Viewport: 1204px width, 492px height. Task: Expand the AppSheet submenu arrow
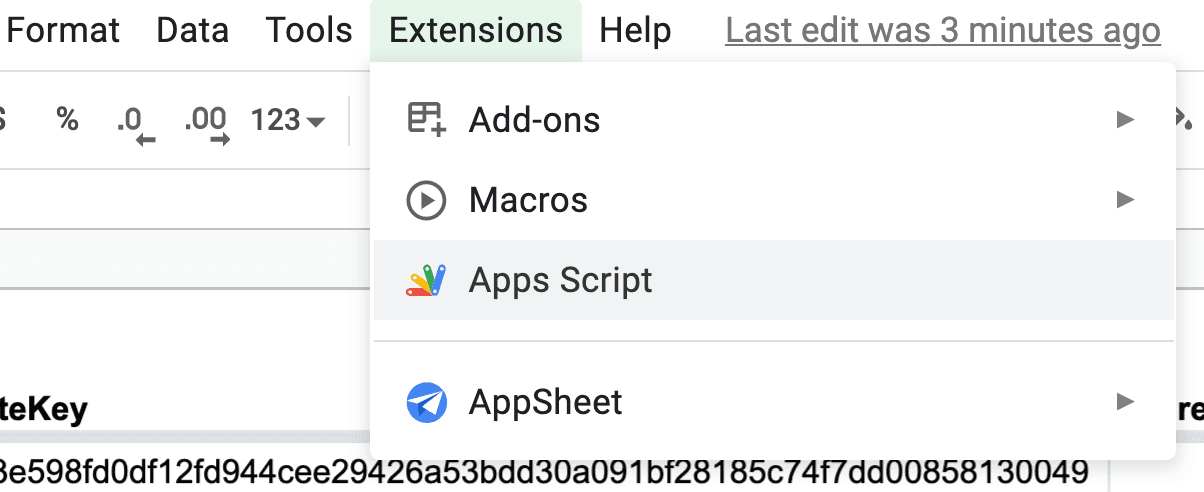1126,402
